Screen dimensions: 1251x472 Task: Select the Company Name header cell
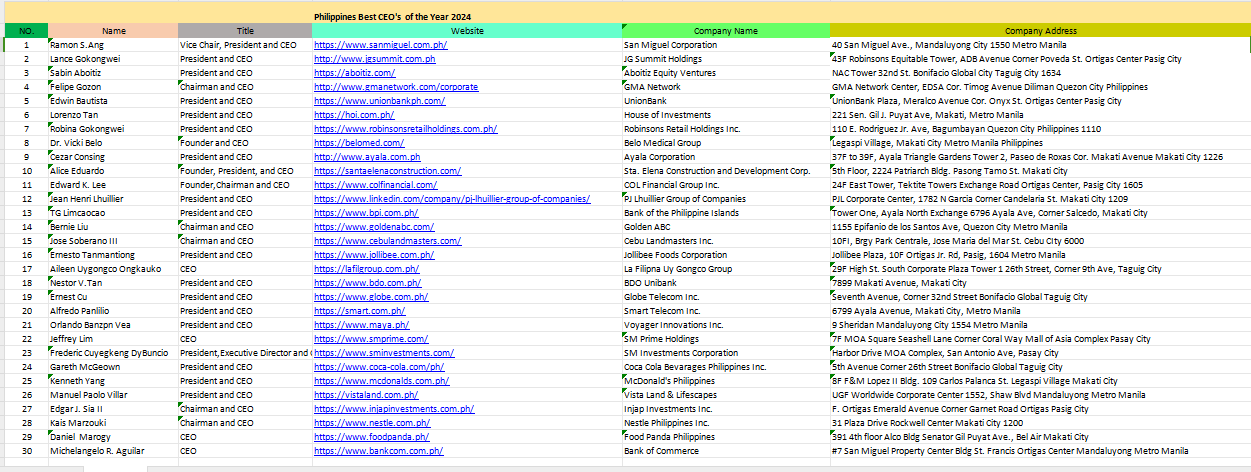(725, 31)
